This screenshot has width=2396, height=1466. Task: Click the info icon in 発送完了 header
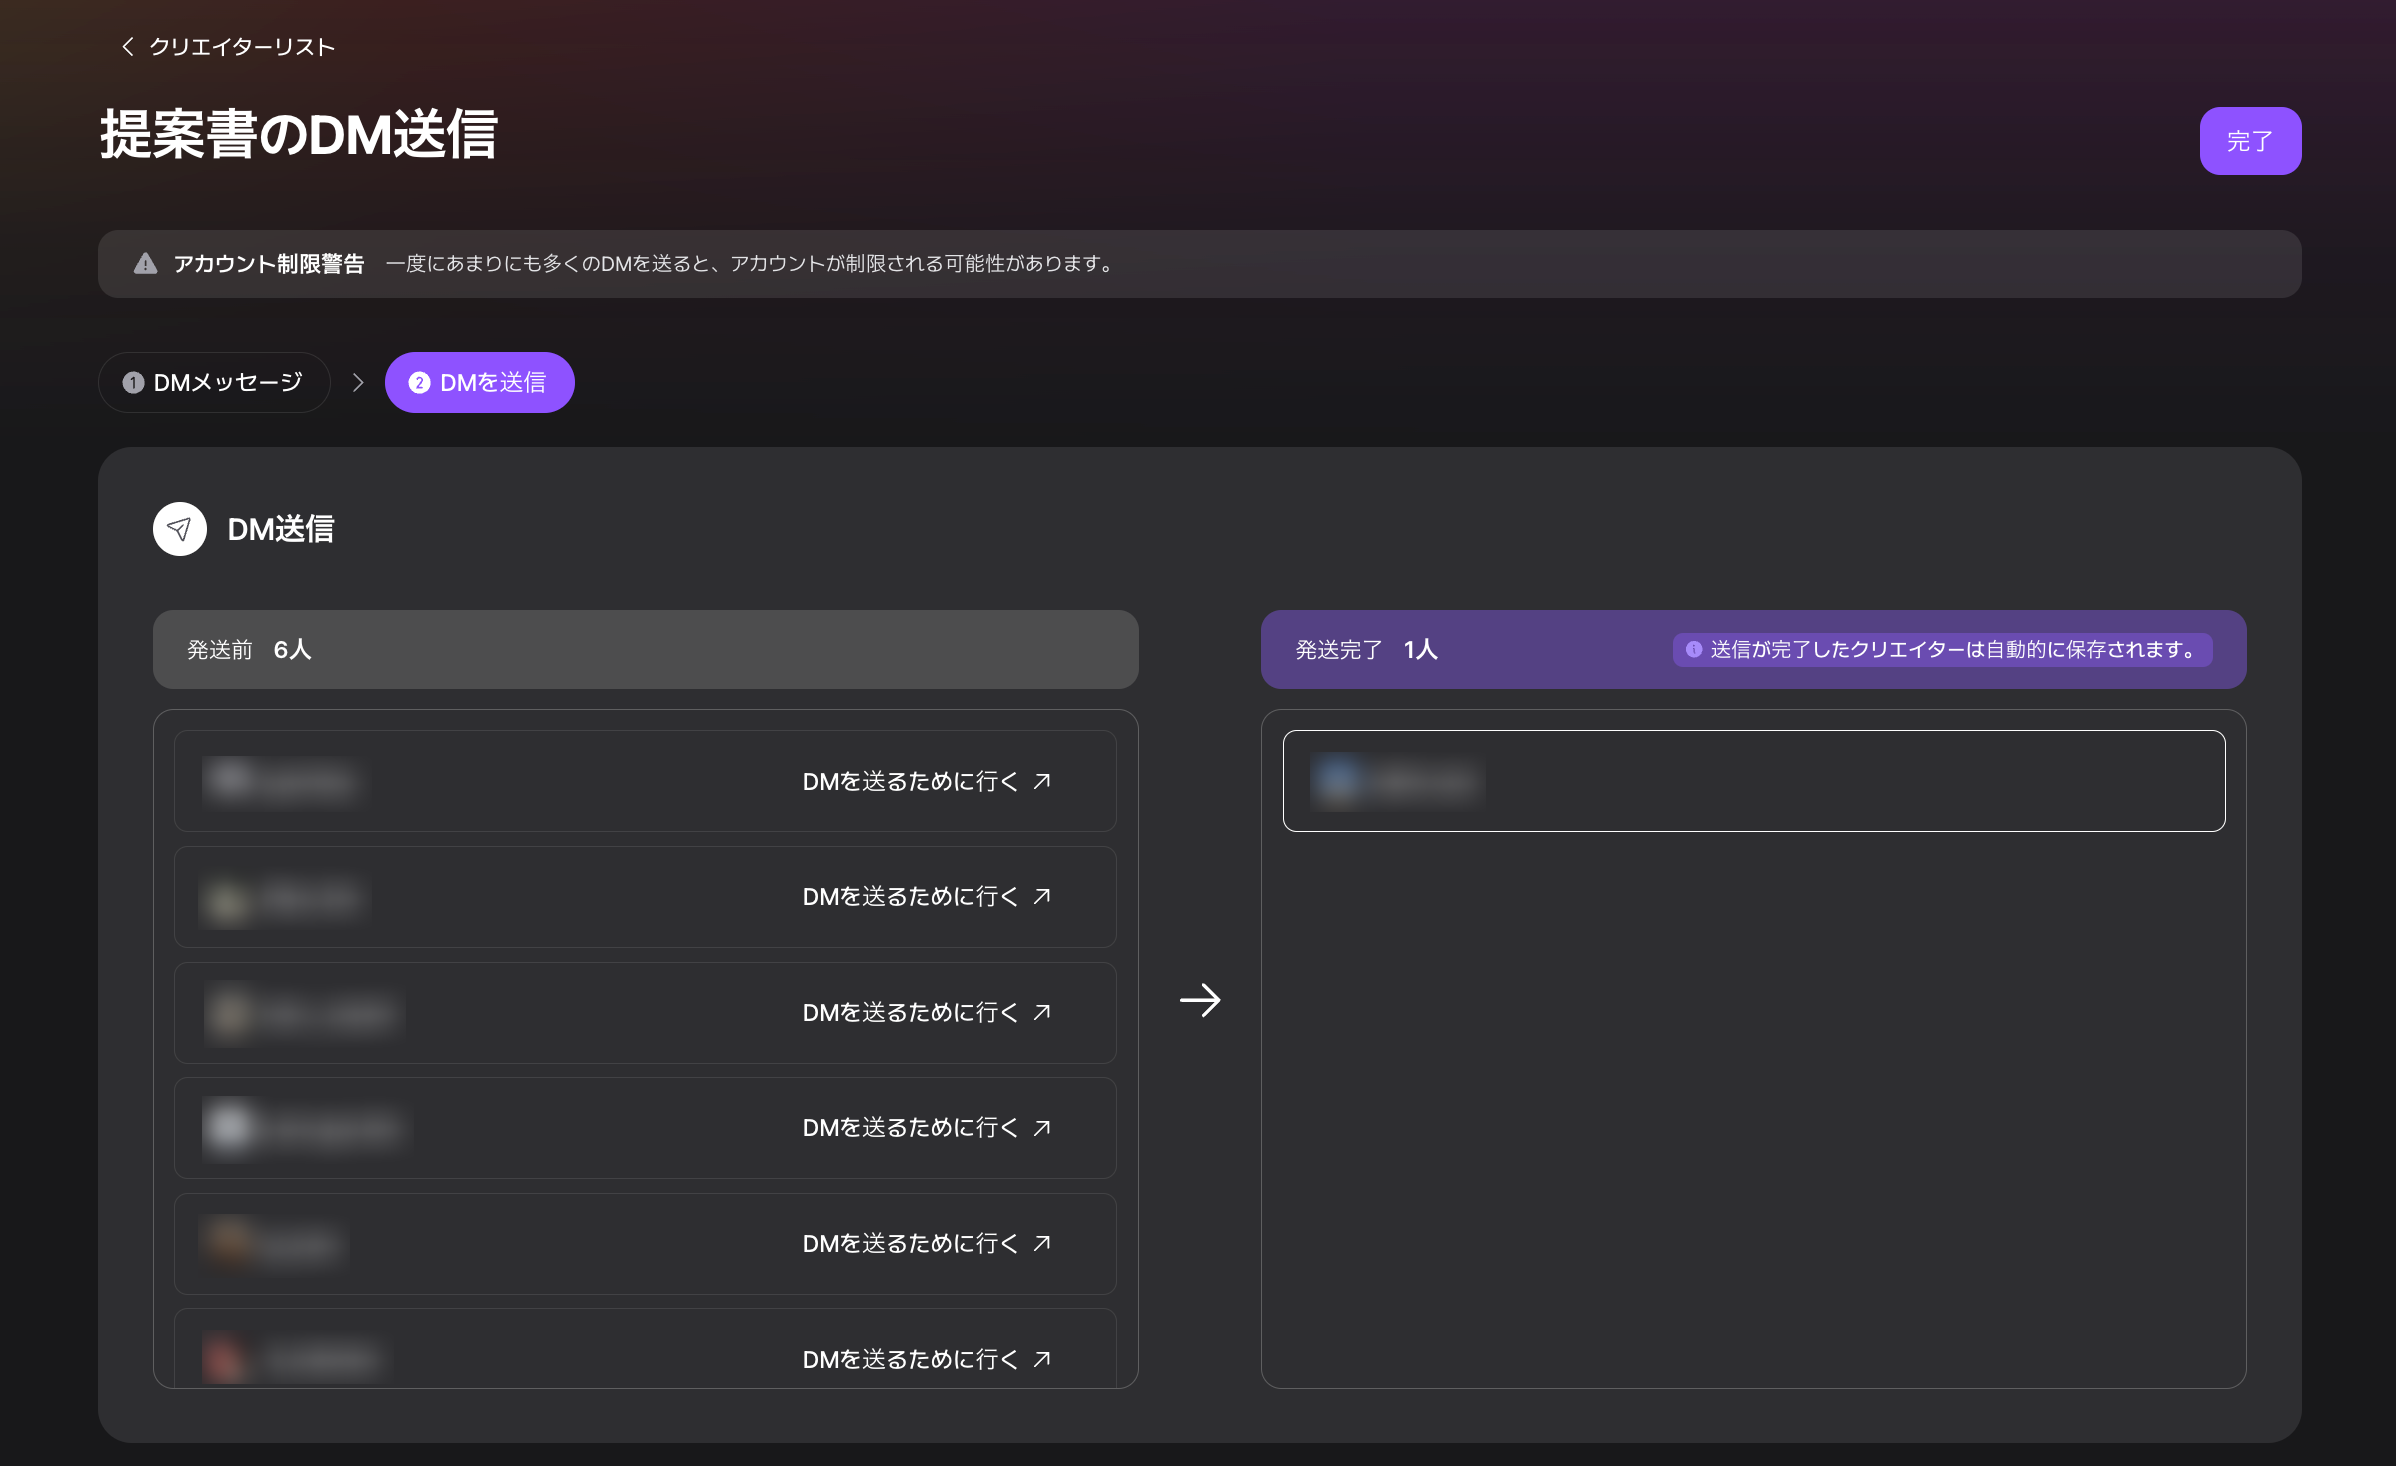point(1694,650)
